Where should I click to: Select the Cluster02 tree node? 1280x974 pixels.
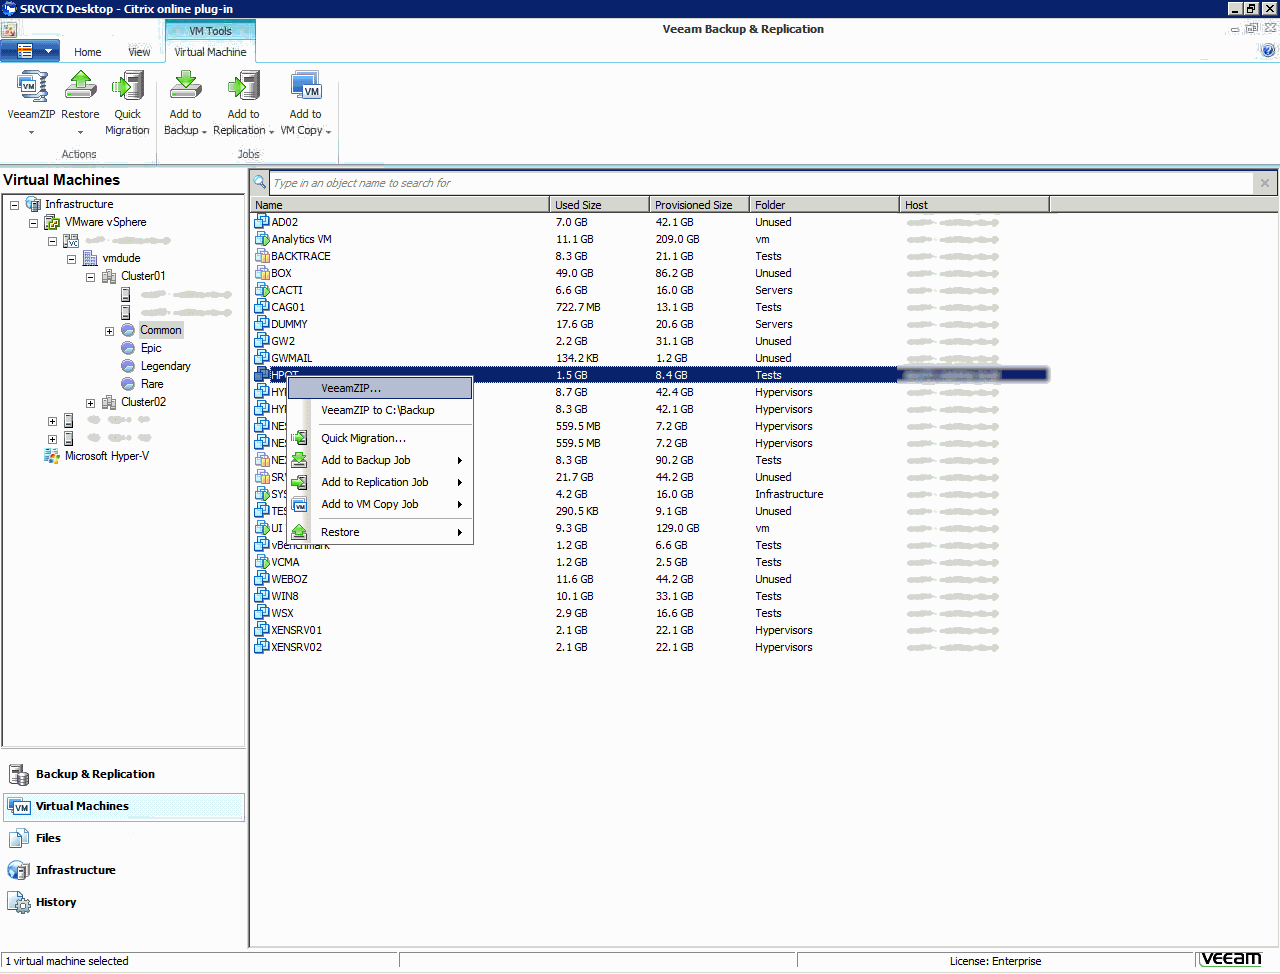(x=143, y=402)
